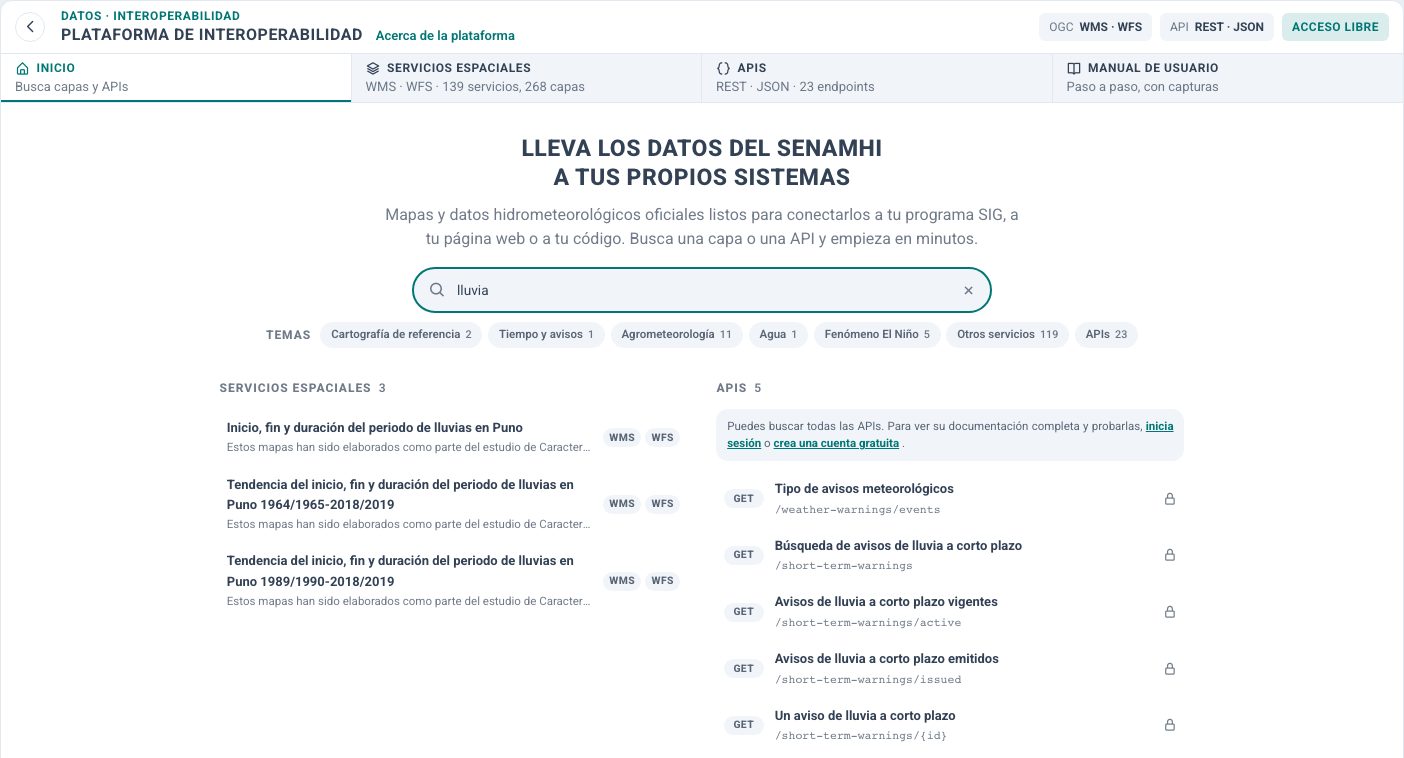Open Inicio, fin y duración lluvias en Puno result
The width and height of the screenshot is (1404, 758).
click(x=453, y=437)
